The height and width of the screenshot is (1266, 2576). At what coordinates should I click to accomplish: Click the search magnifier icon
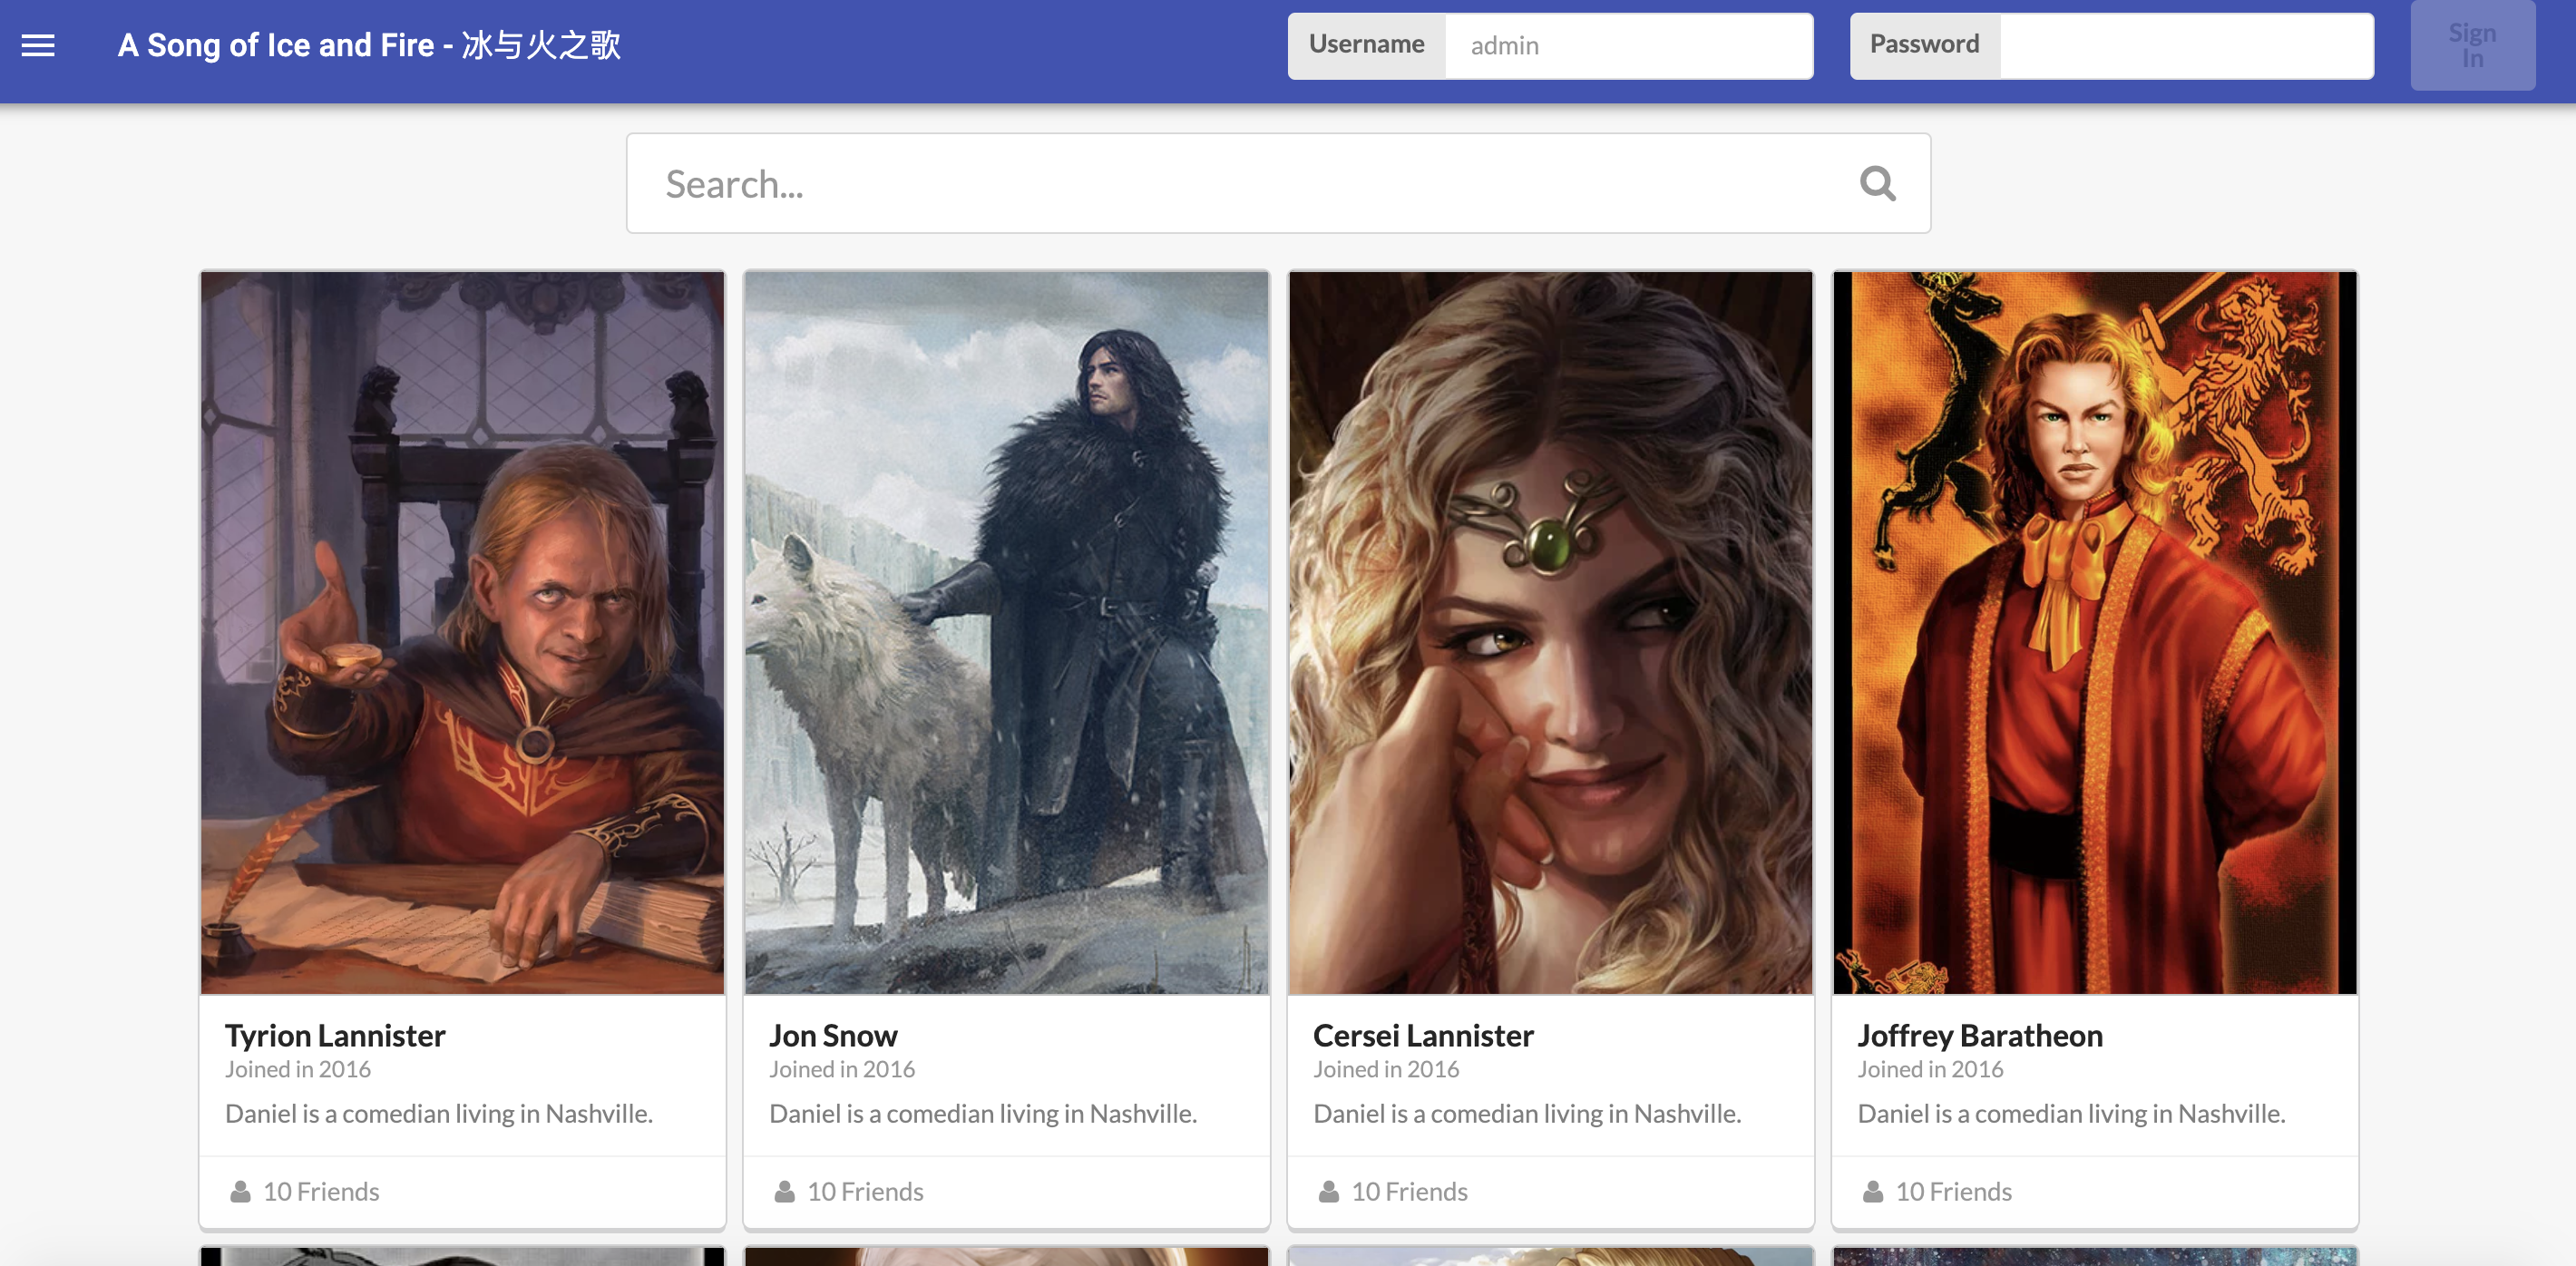coord(1877,183)
